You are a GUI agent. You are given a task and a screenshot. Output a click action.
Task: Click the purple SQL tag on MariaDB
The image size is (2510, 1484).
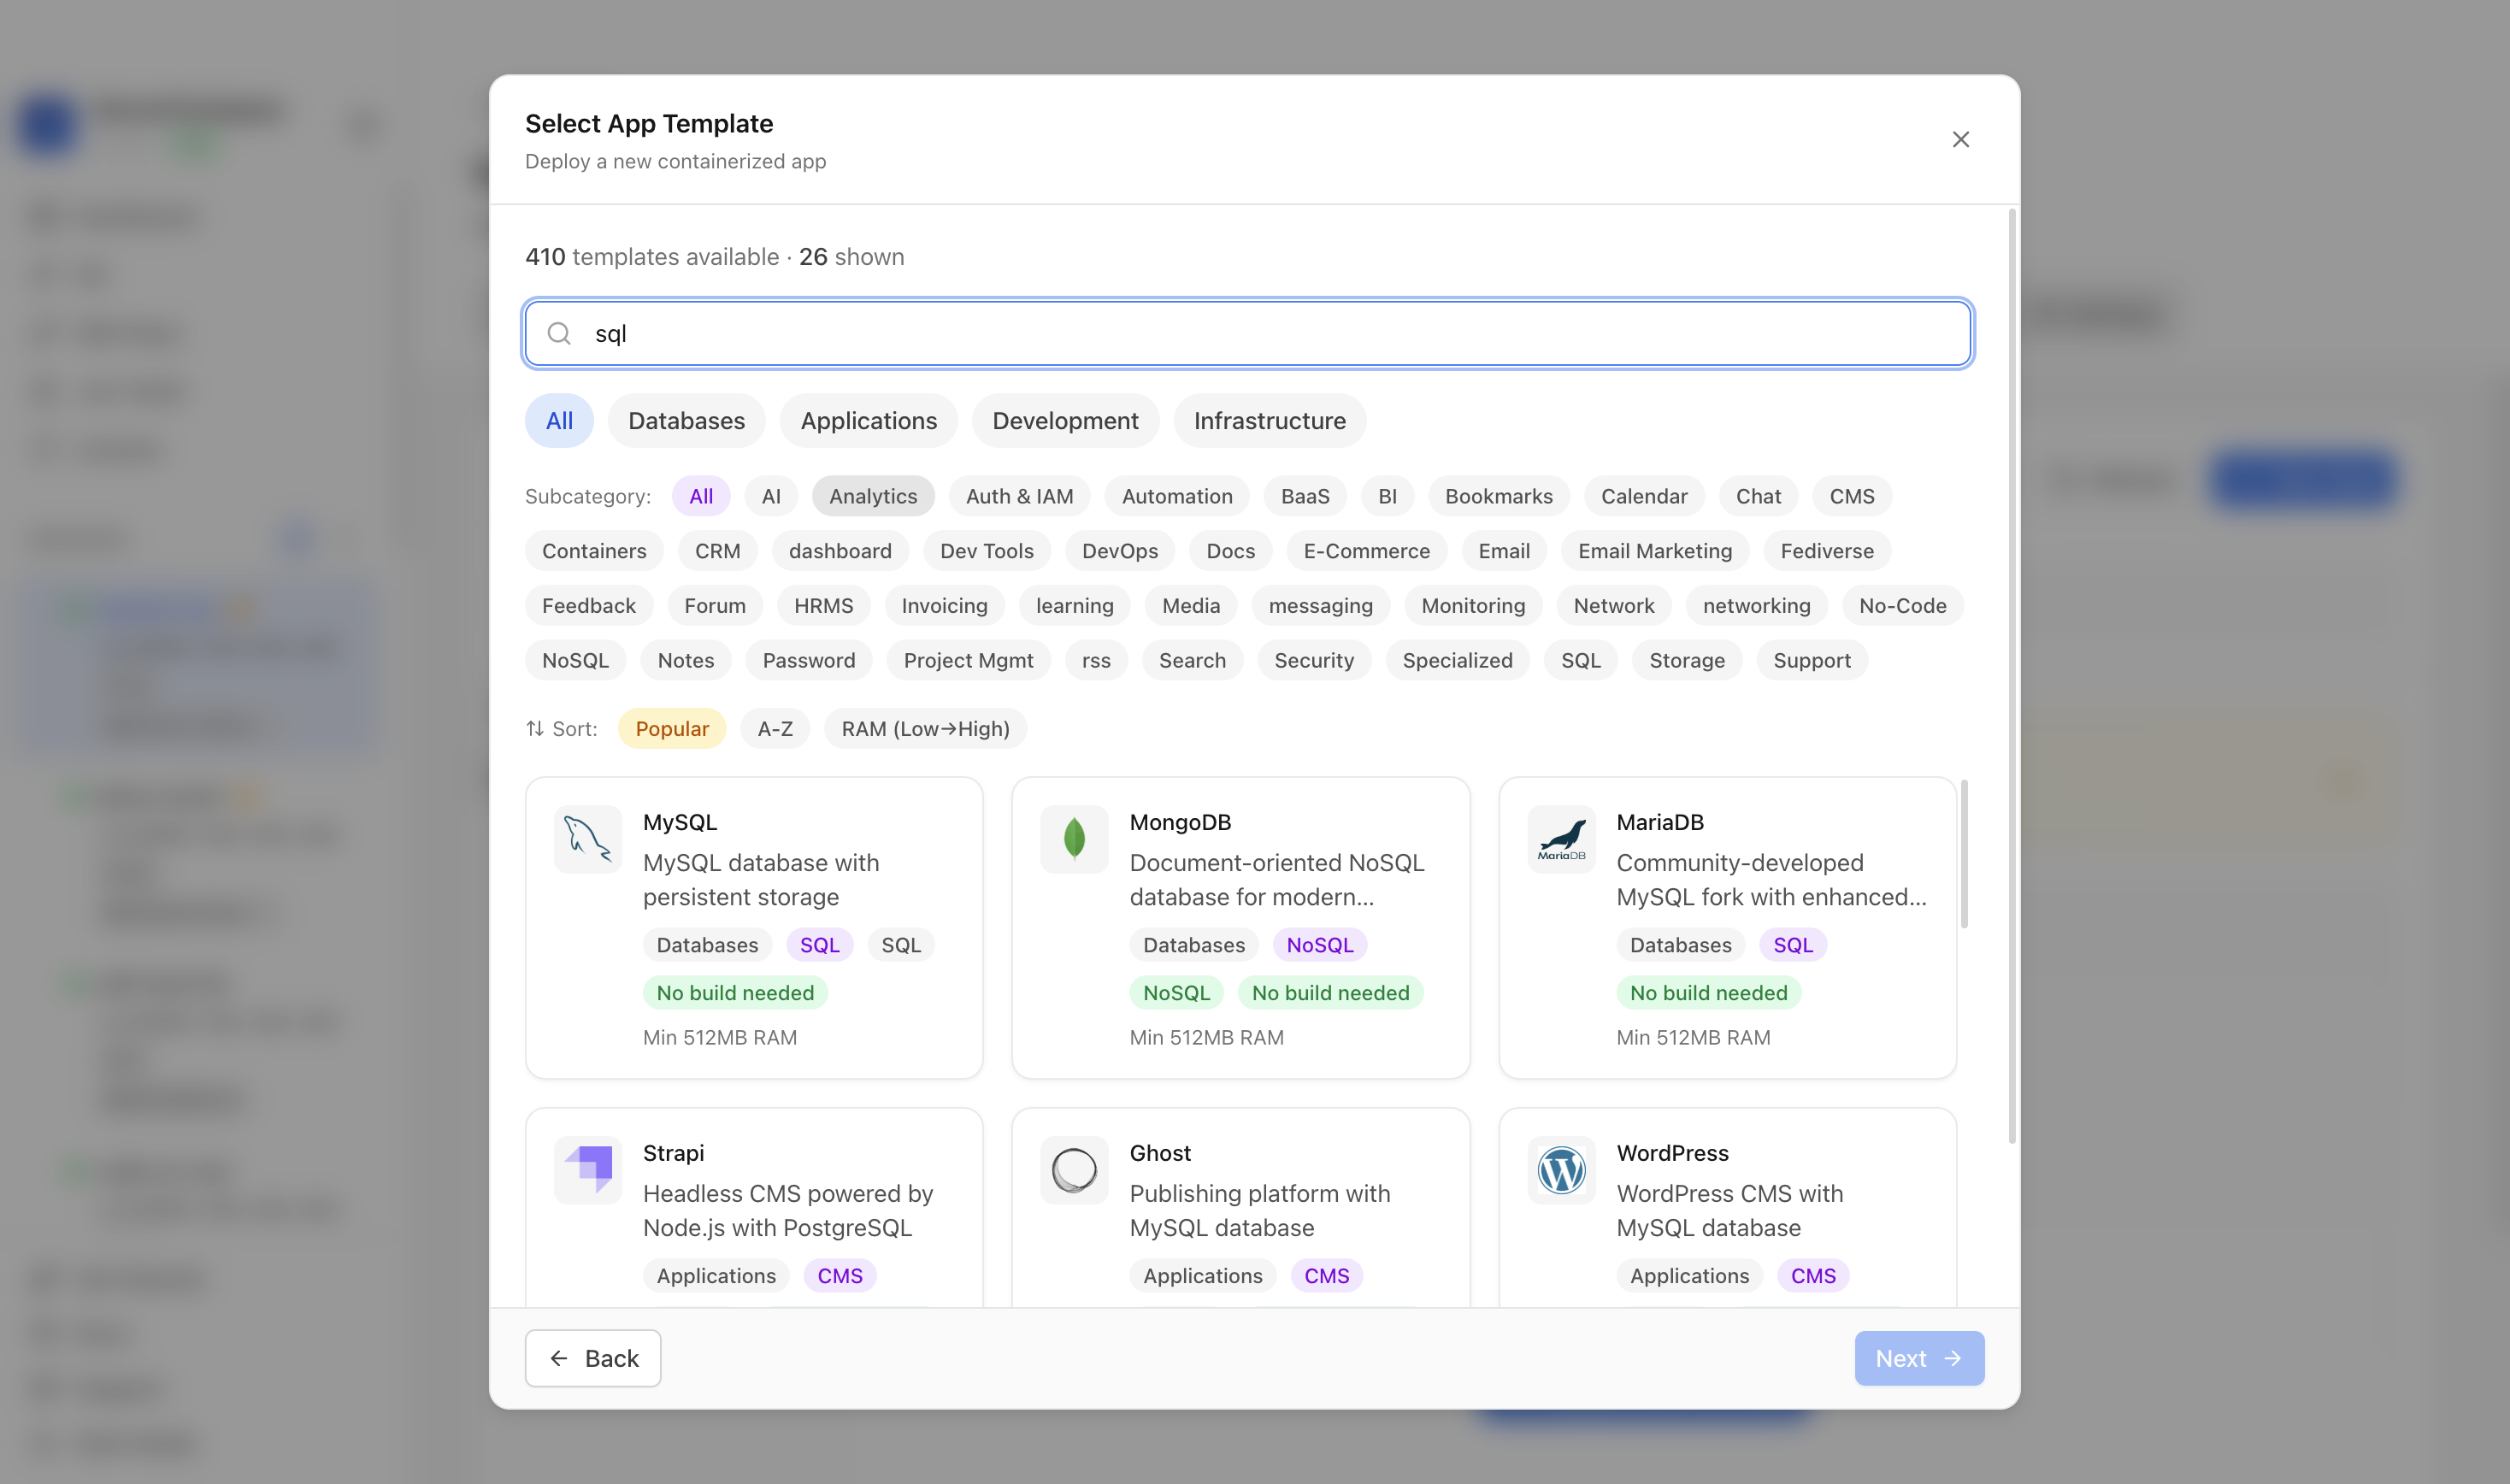coord(1792,945)
